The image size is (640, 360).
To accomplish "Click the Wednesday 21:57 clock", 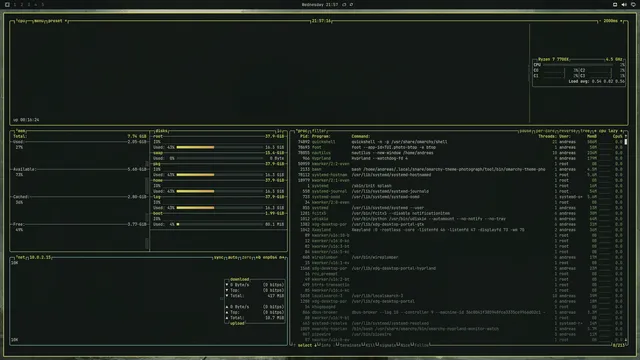I will 320,4.
